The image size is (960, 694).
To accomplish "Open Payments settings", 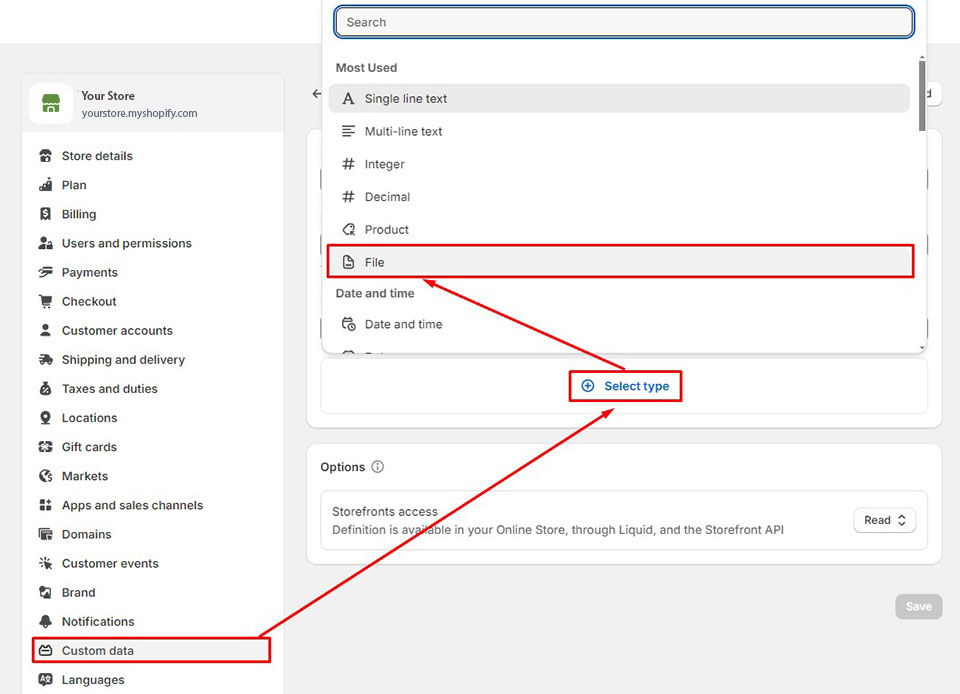I will click(x=89, y=272).
